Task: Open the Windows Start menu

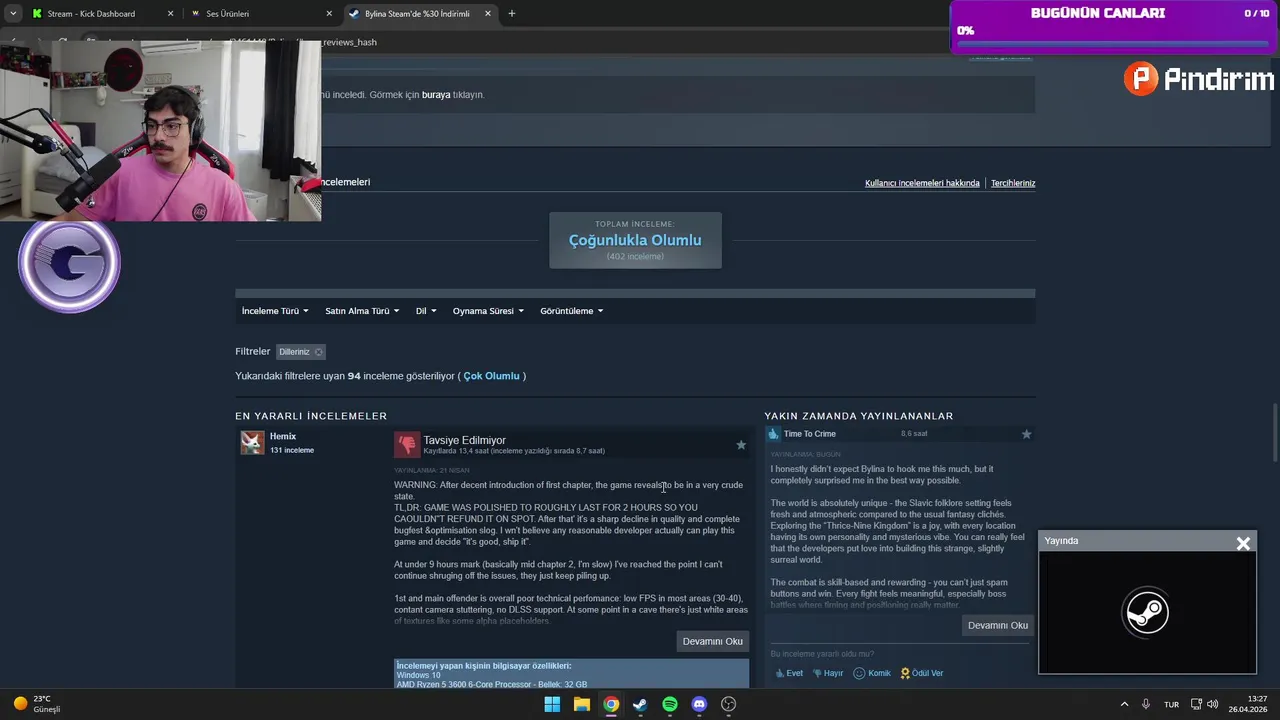Action: 552,704
